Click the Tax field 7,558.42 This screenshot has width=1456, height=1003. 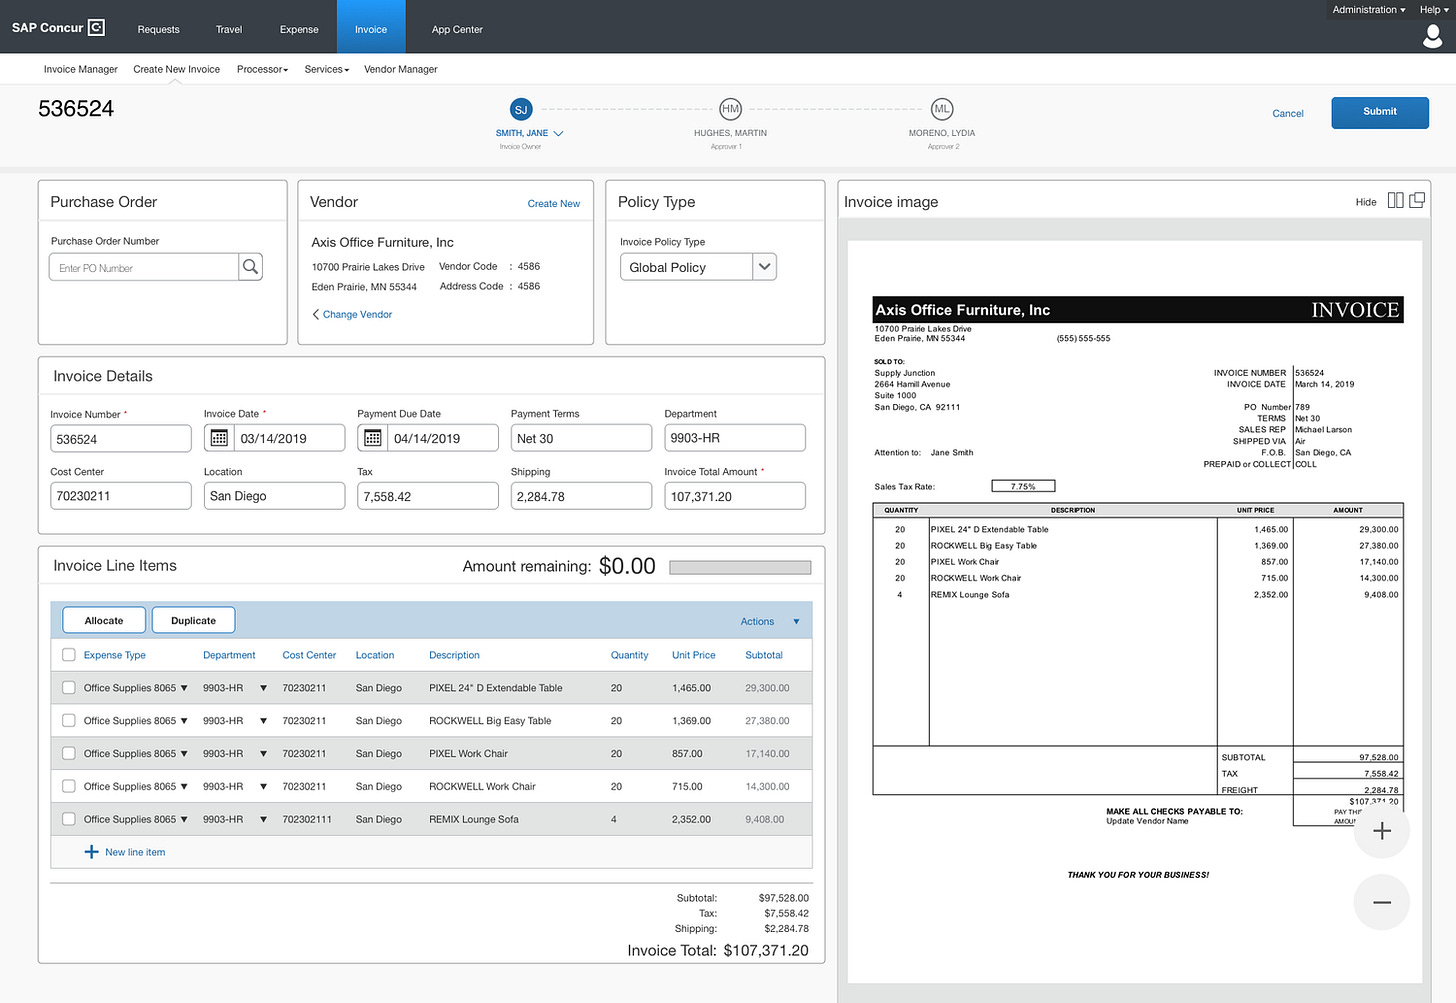(428, 496)
